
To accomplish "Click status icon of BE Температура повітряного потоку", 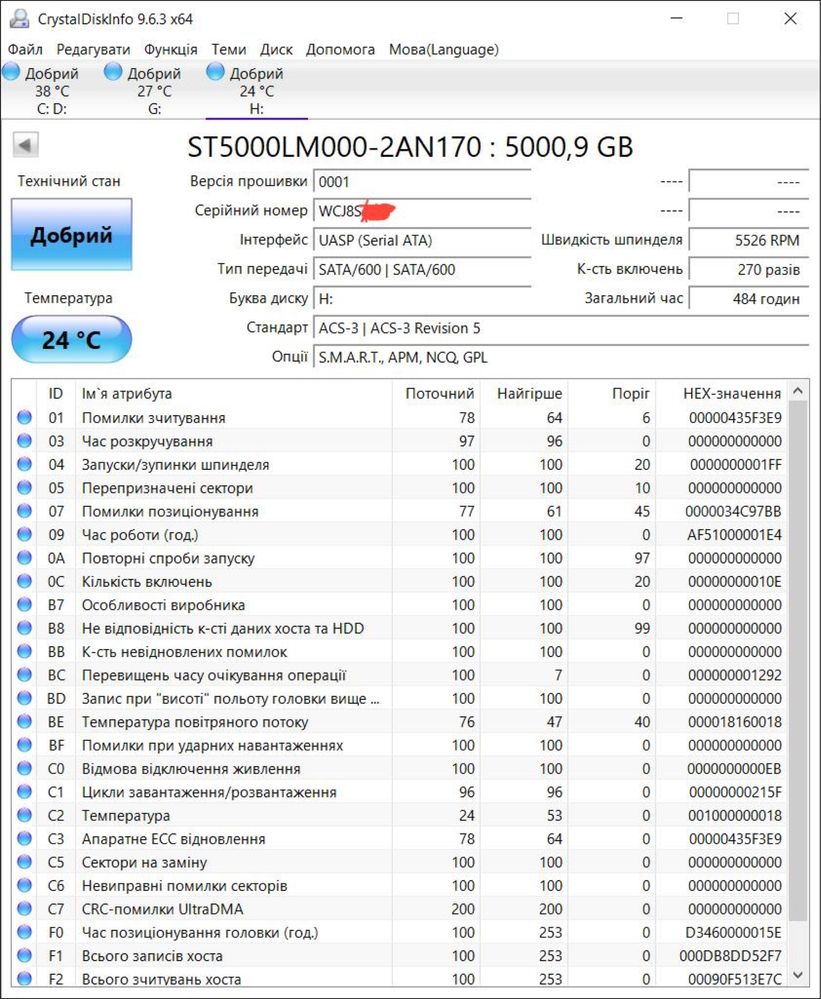I will 24,721.
